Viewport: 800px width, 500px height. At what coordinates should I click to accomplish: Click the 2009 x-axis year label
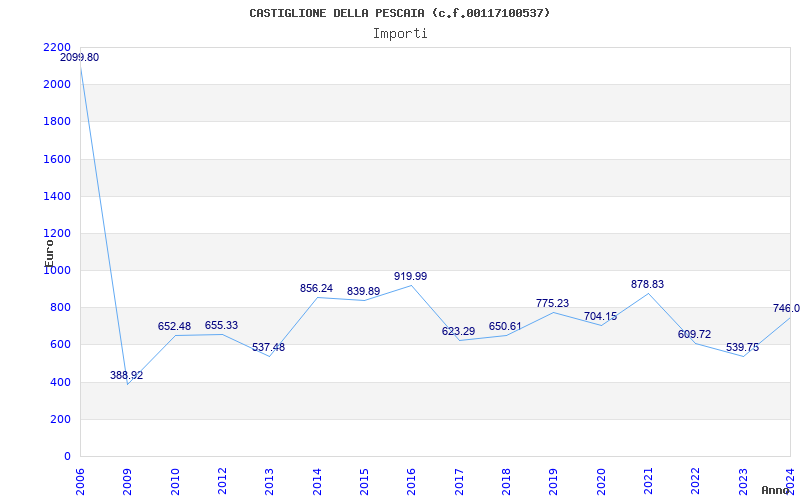point(127,481)
